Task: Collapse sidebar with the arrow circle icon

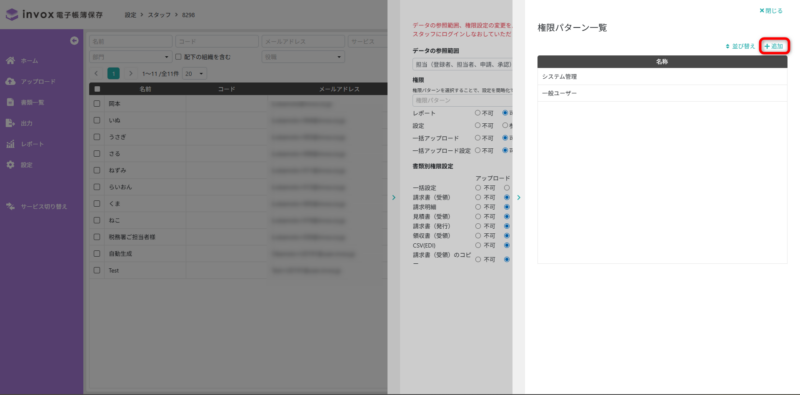Action: (x=74, y=41)
